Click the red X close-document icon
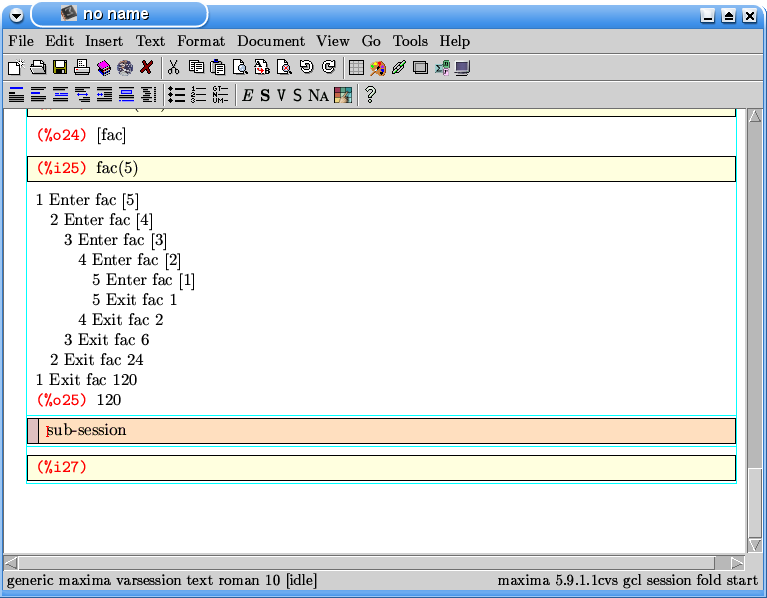This screenshot has width=767, height=598. (x=146, y=68)
